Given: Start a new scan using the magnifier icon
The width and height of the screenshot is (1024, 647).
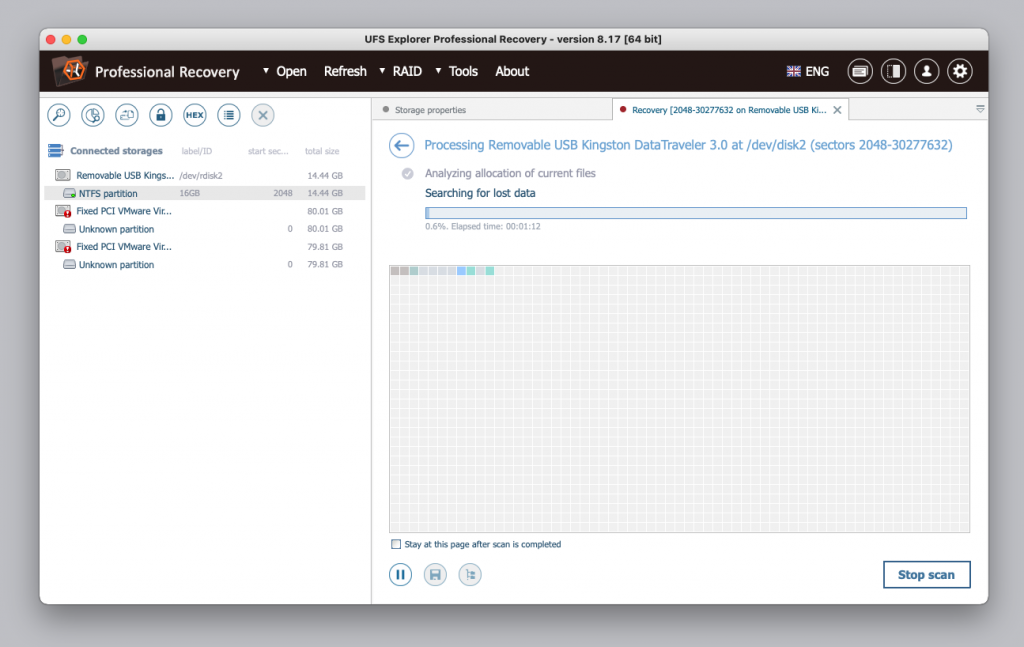Looking at the screenshot, I should (58, 115).
